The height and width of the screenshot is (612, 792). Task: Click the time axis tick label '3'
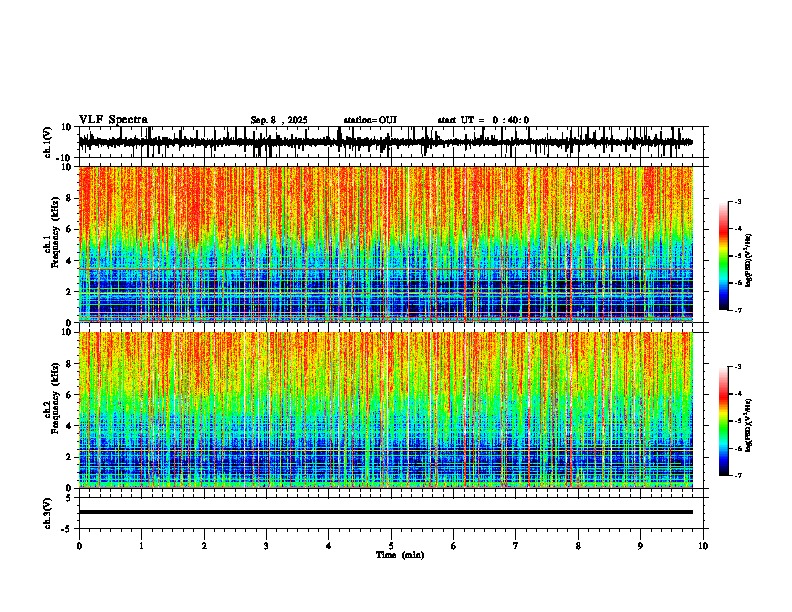266,546
